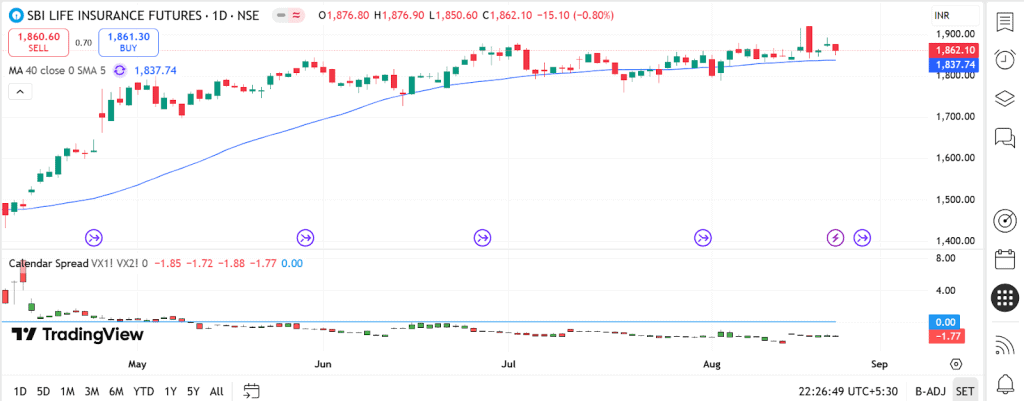Click the Jul label on time axis
The width and height of the screenshot is (1024, 401).
[508, 364]
